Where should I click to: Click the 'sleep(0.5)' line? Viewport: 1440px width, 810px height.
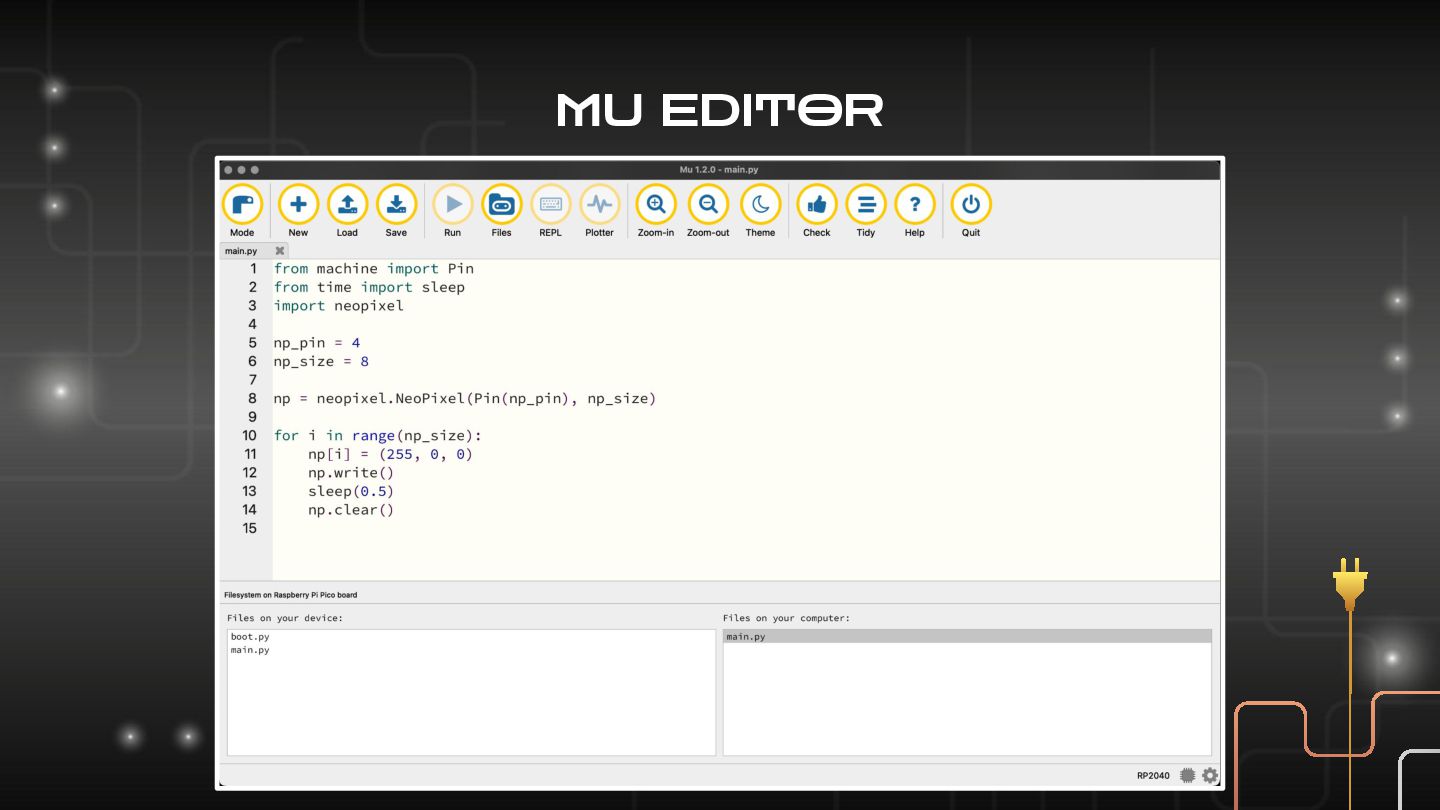(351, 491)
